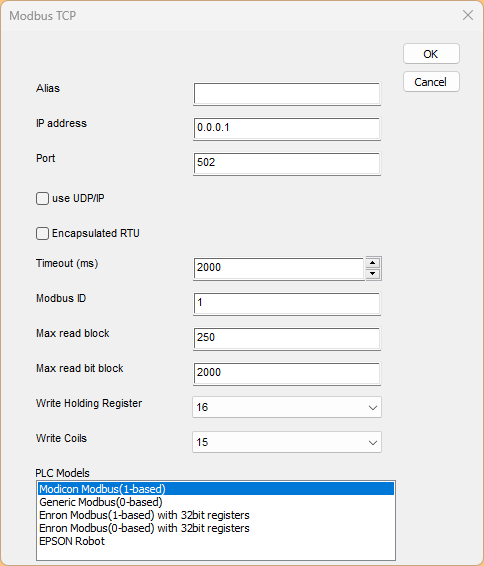
Task: Focus the Alias text field
Action: [x=287, y=94]
